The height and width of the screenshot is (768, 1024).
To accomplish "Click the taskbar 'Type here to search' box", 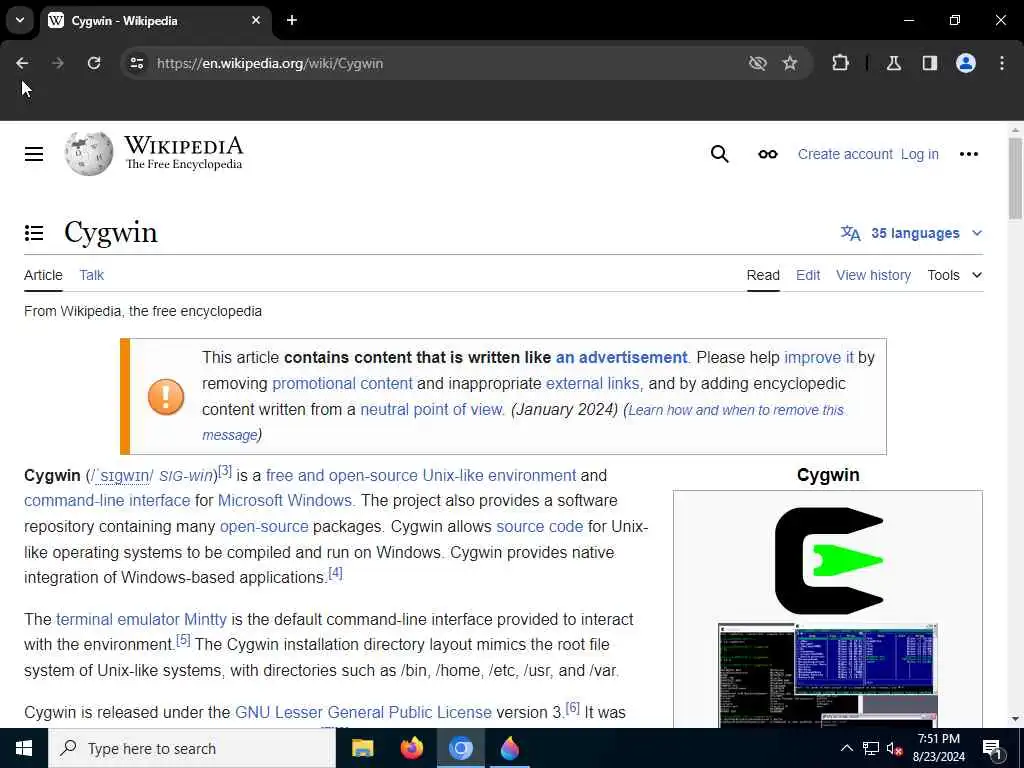I will point(192,748).
